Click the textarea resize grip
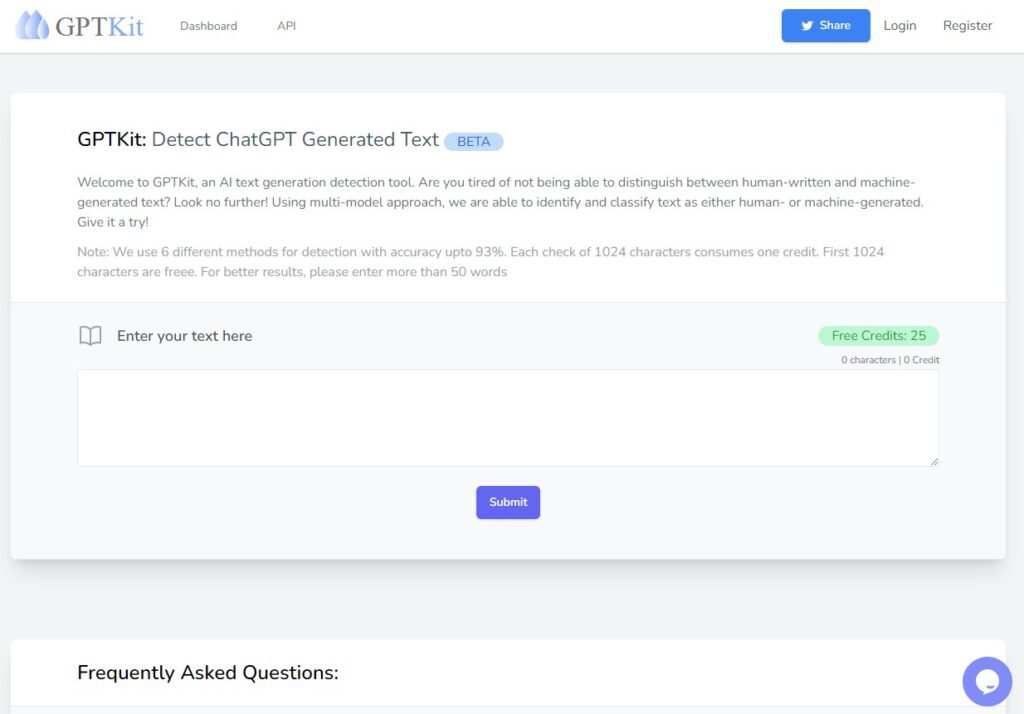The height and width of the screenshot is (714, 1024). (935, 462)
